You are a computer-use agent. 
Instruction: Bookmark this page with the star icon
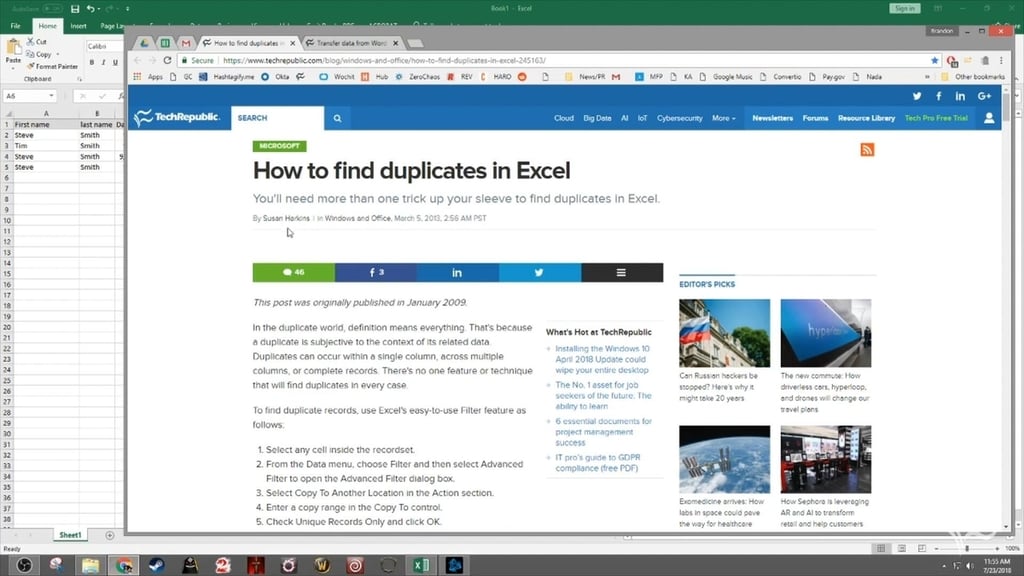tap(935, 60)
